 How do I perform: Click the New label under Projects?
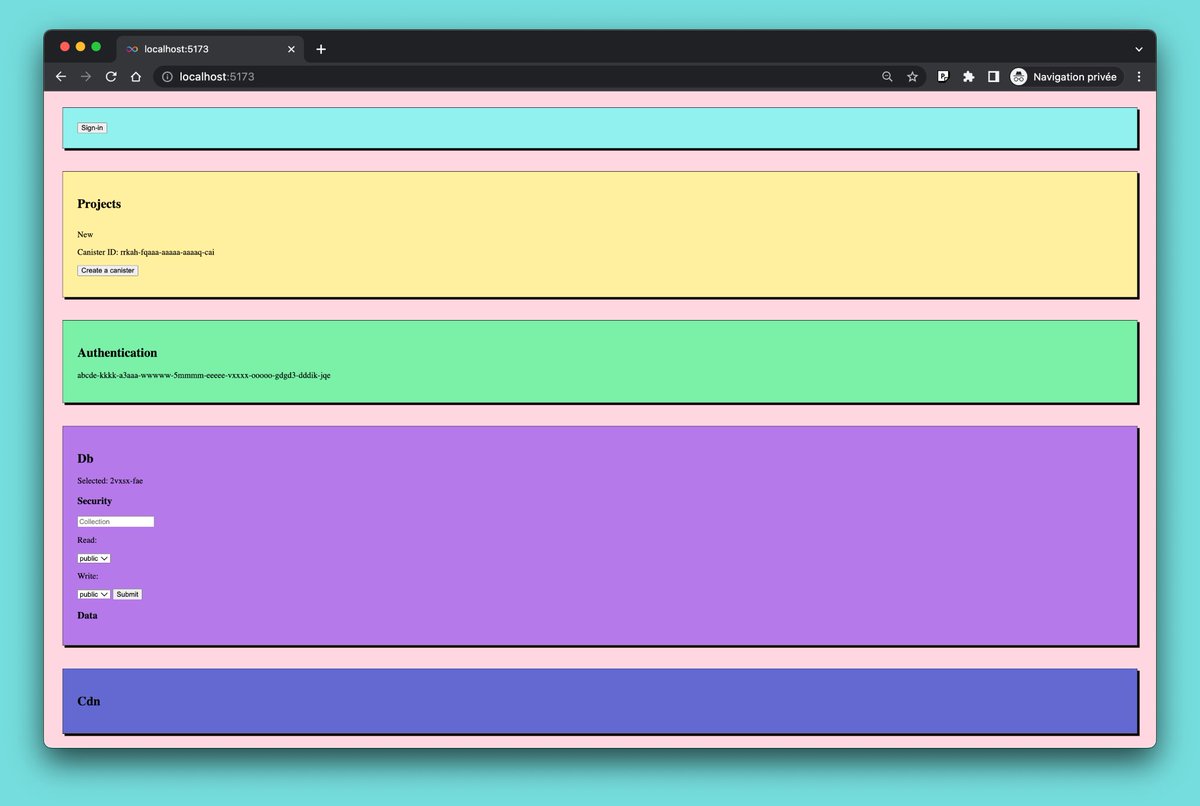coord(85,235)
